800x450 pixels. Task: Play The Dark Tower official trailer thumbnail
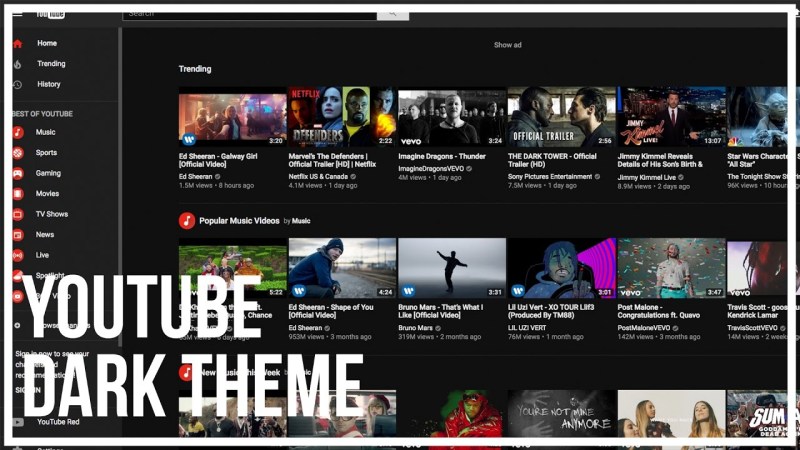[x=562, y=116]
